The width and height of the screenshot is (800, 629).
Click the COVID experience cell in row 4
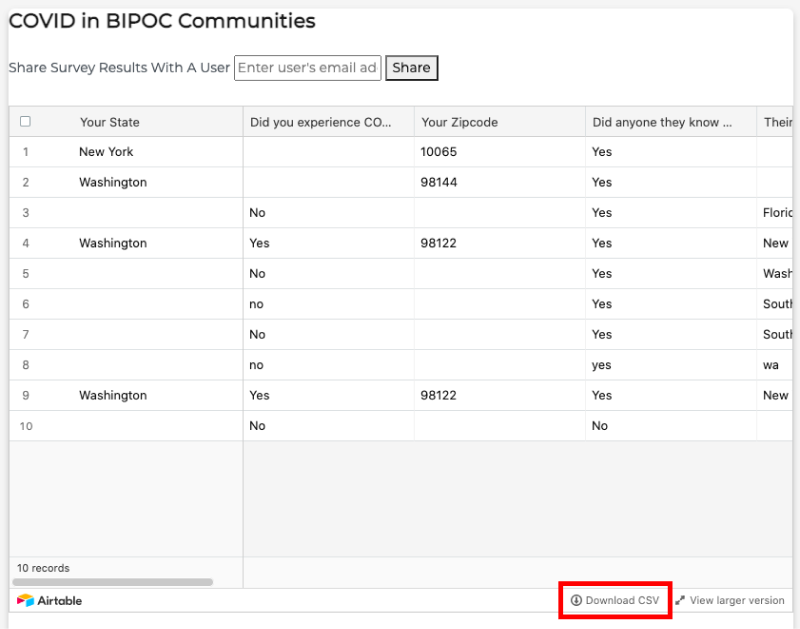pos(329,243)
